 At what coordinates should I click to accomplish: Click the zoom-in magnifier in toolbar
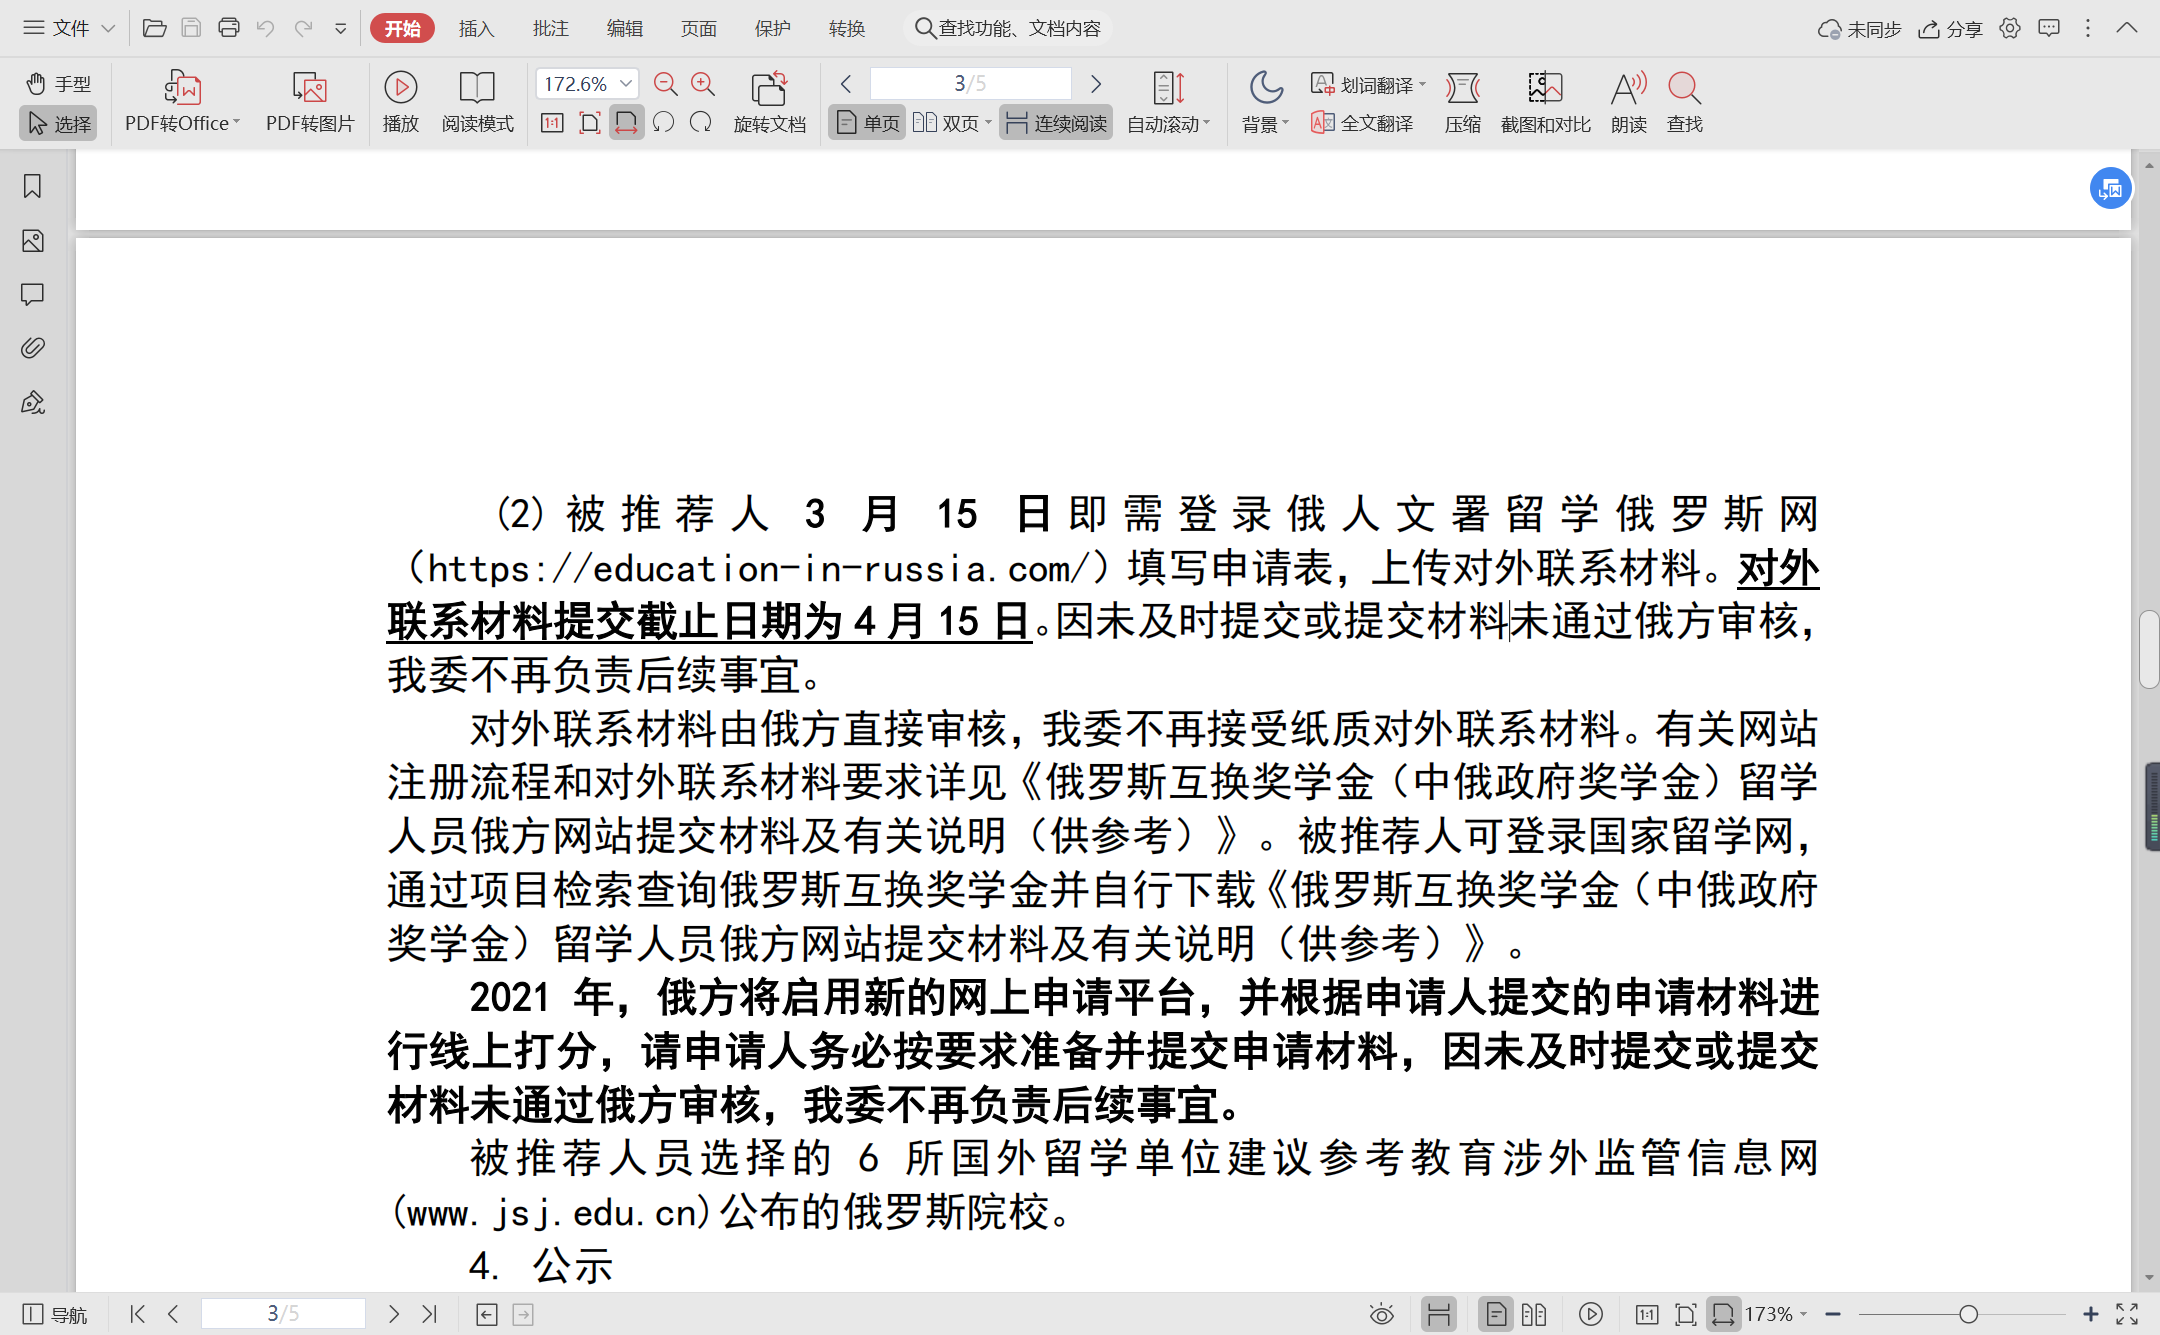pyautogui.click(x=703, y=84)
